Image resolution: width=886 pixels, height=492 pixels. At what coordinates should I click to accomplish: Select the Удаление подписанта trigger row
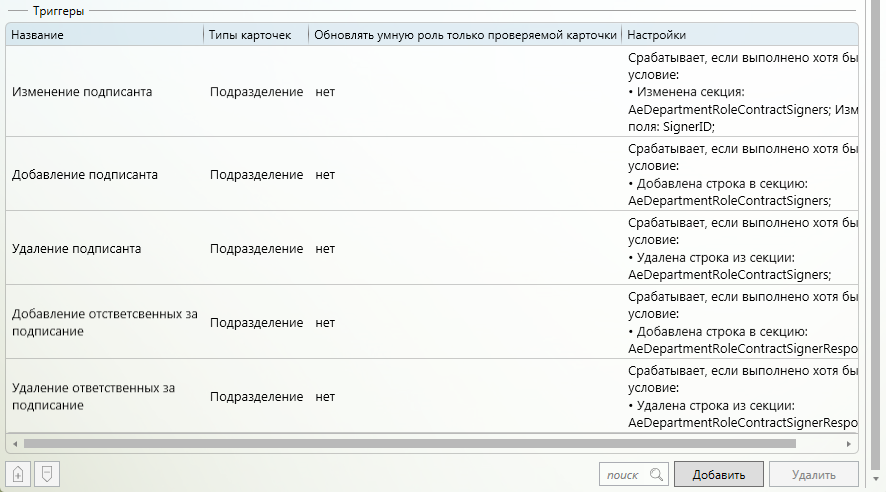click(x=76, y=248)
